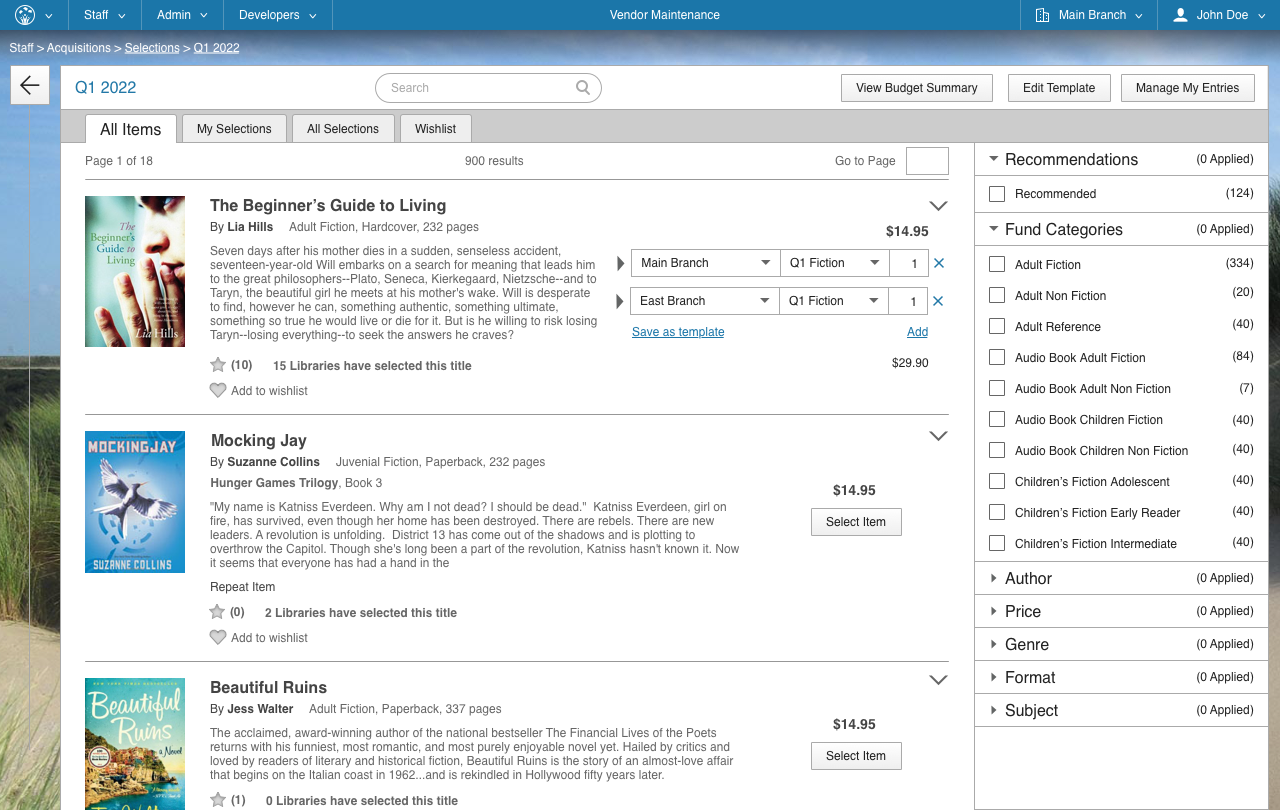
Task: Collapse the Beautiful Ruins entry with its chevron
Action: [938, 679]
